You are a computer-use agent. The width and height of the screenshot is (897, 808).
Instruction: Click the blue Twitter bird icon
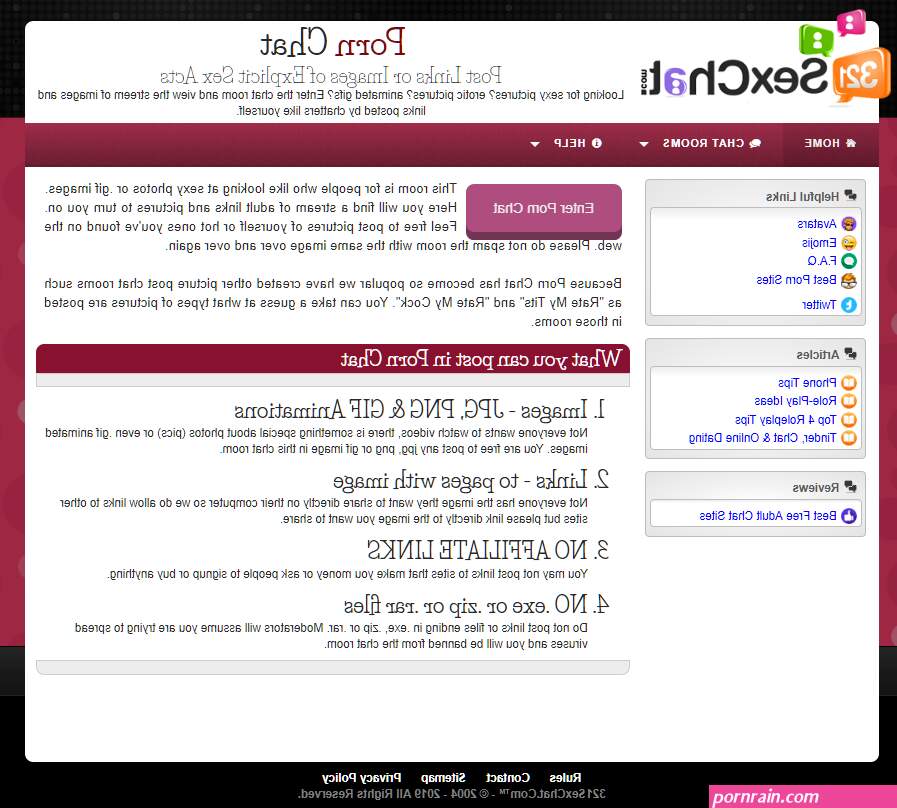(x=849, y=304)
